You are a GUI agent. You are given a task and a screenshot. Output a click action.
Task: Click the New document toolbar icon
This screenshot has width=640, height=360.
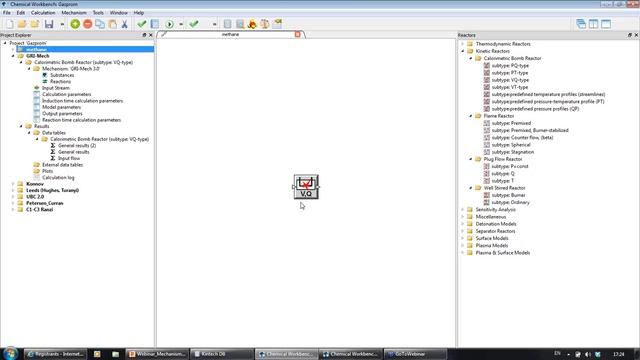click(x=9, y=24)
